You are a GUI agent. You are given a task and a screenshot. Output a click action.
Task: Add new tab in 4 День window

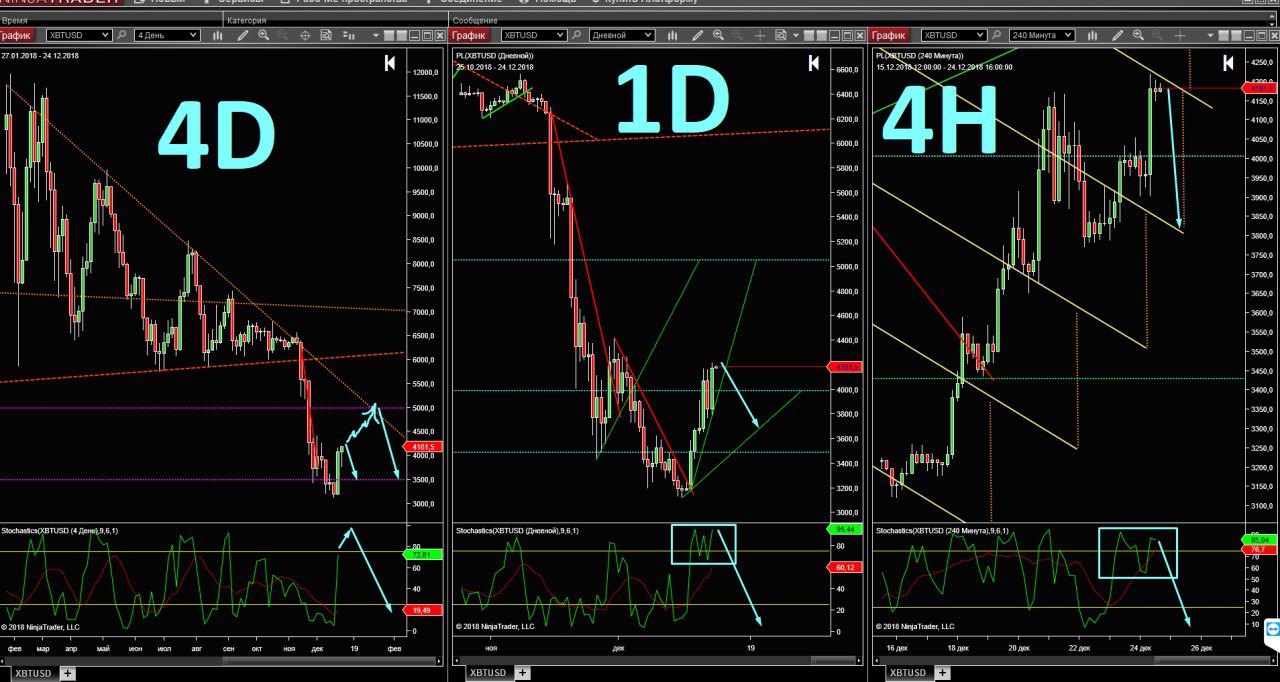pos(68,673)
